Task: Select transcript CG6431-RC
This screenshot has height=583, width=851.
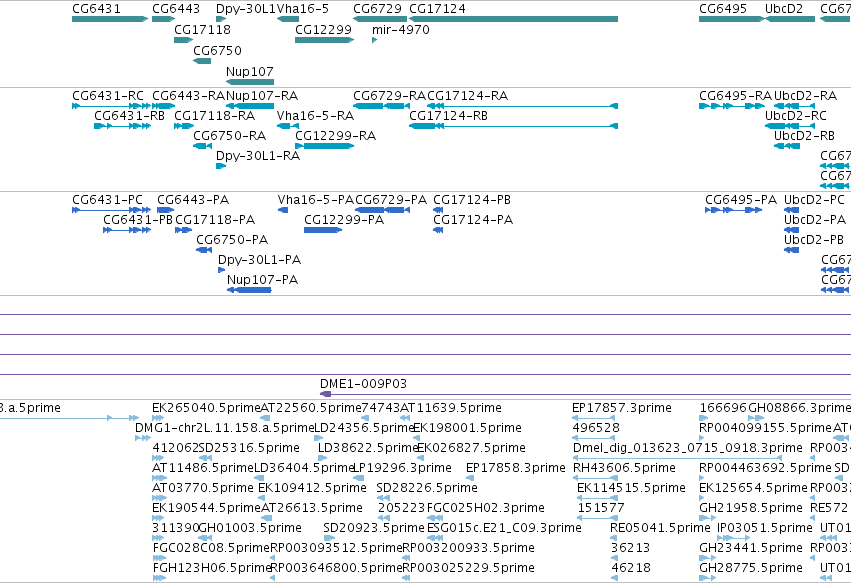Action: tap(111, 106)
